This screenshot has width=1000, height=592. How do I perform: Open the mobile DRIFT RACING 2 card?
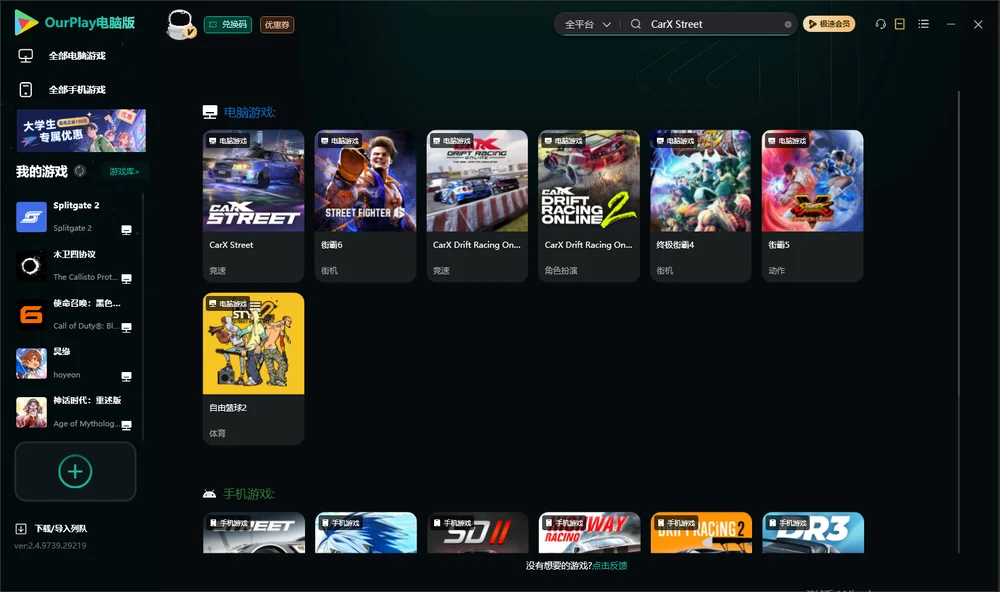click(700, 533)
